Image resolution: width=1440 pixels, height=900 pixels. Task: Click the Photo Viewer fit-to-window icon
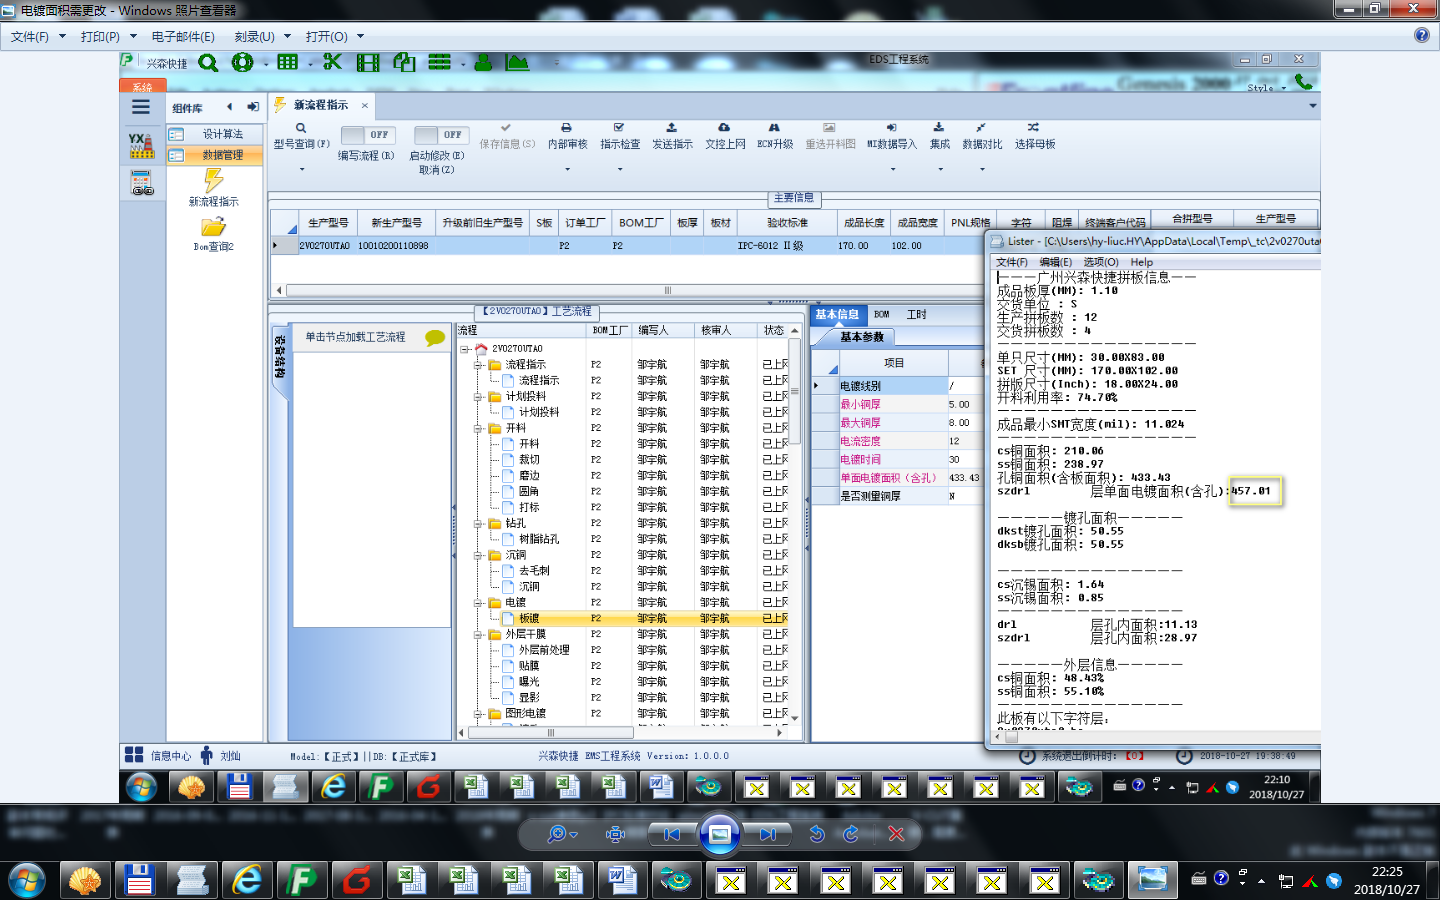[x=616, y=834]
